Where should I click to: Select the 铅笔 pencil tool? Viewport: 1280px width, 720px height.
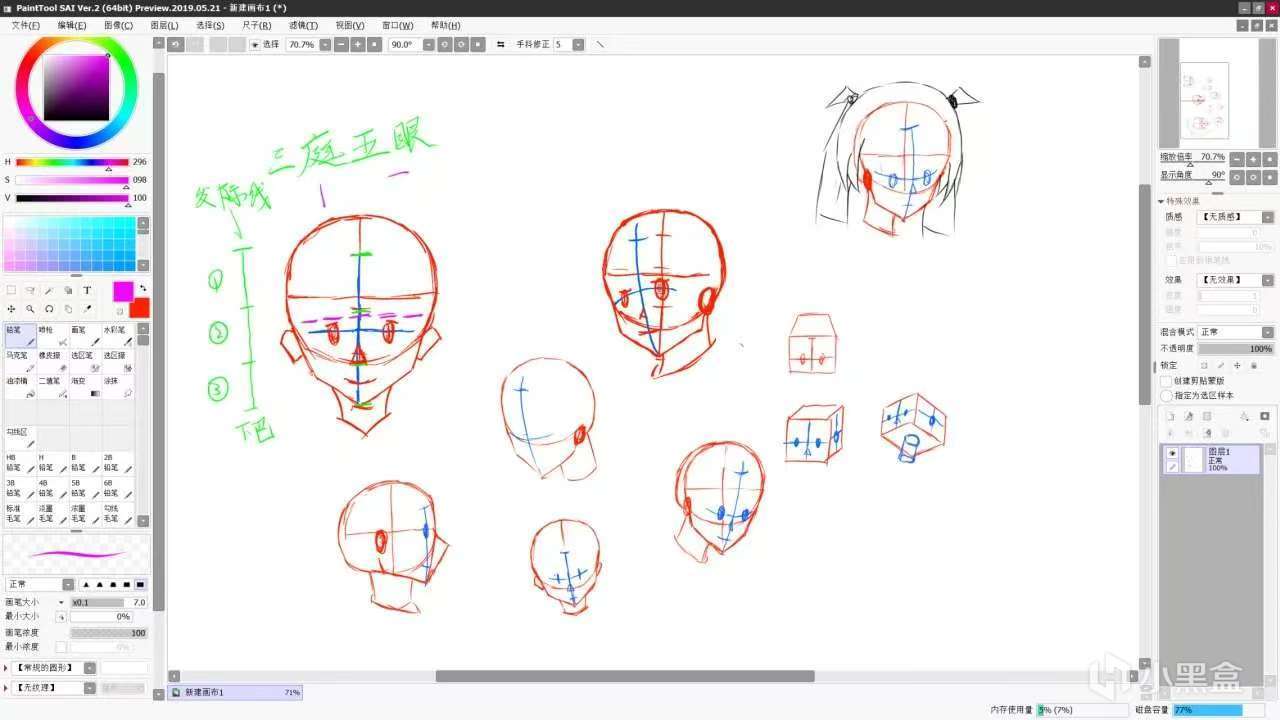point(21,336)
